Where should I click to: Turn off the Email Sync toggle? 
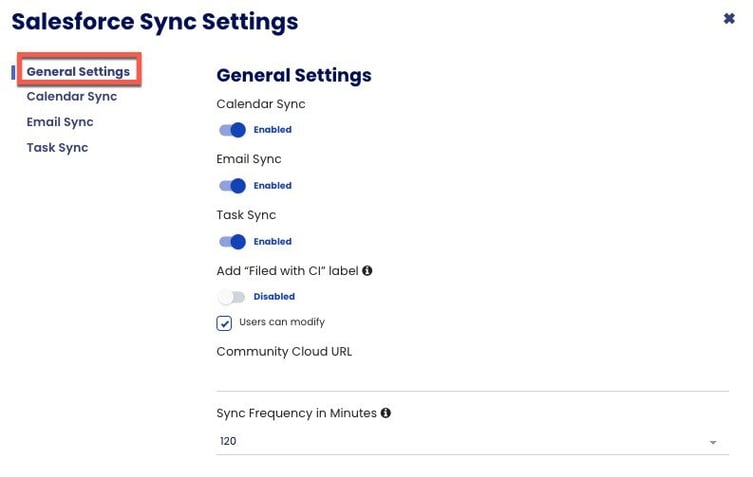tap(232, 185)
